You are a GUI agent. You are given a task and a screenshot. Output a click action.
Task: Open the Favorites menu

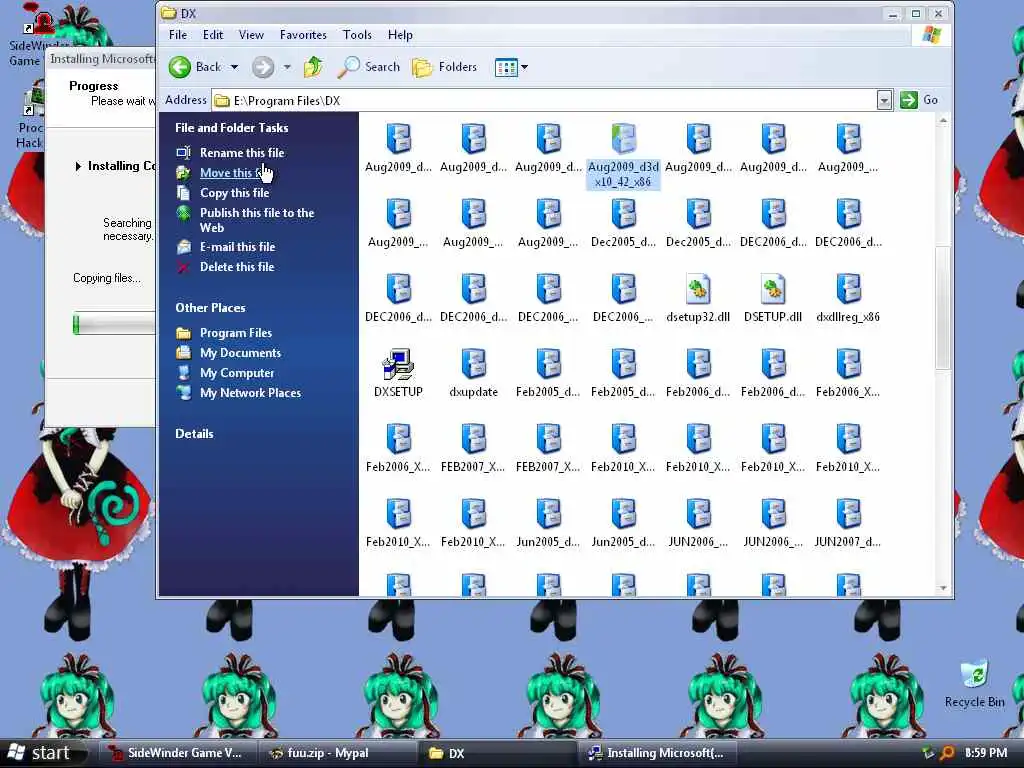(303, 35)
